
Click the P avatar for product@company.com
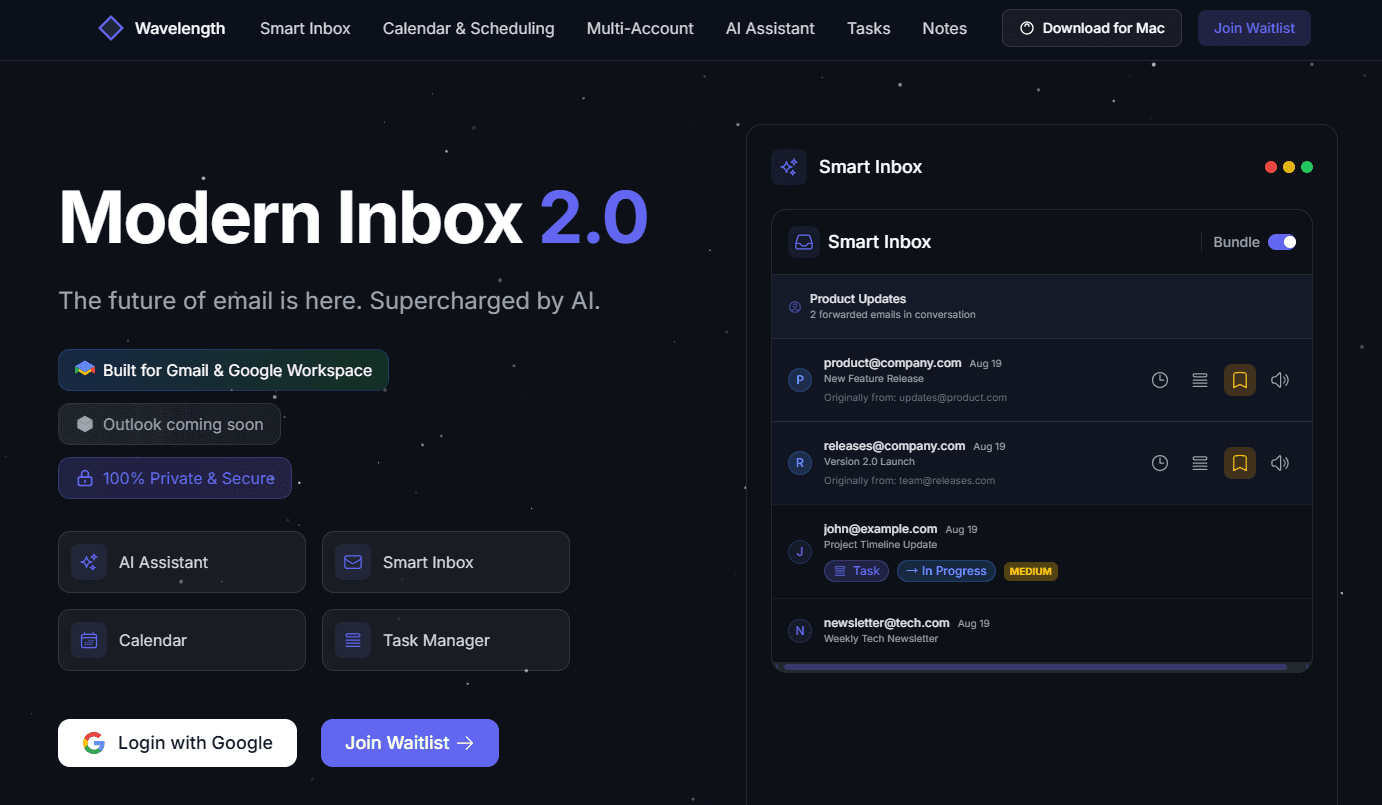(x=799, y=380)
